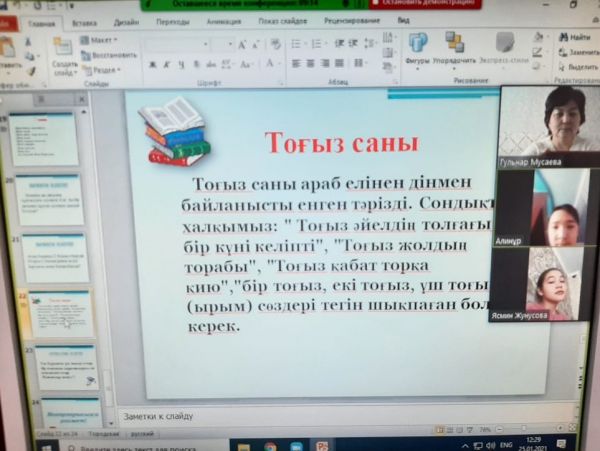This screenshot has height=451, width=600.
Task: Click the Заметки к слайду notes field
Action: point(300,414)
